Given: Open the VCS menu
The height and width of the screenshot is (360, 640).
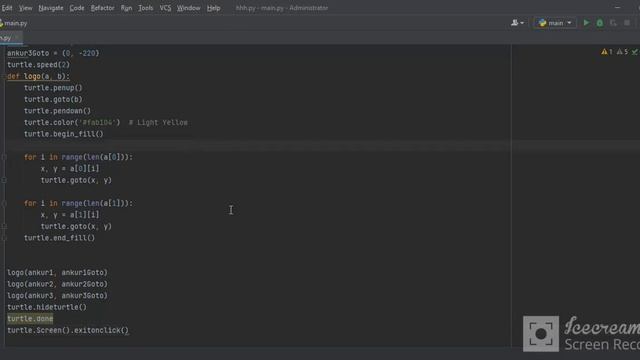Looking at the screenshot, I should [x=165, y=8].
